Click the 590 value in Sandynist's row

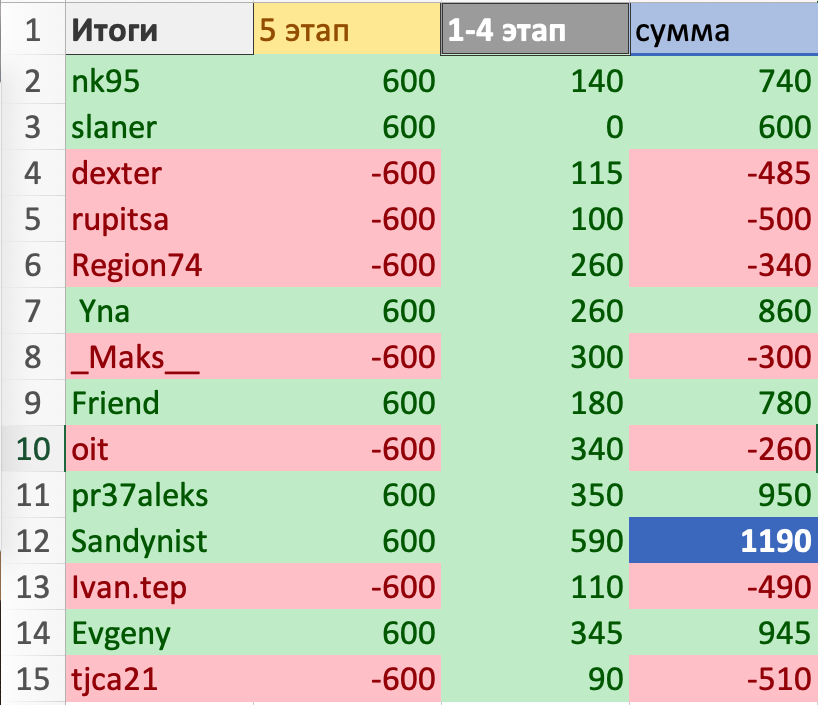(534, 541)
